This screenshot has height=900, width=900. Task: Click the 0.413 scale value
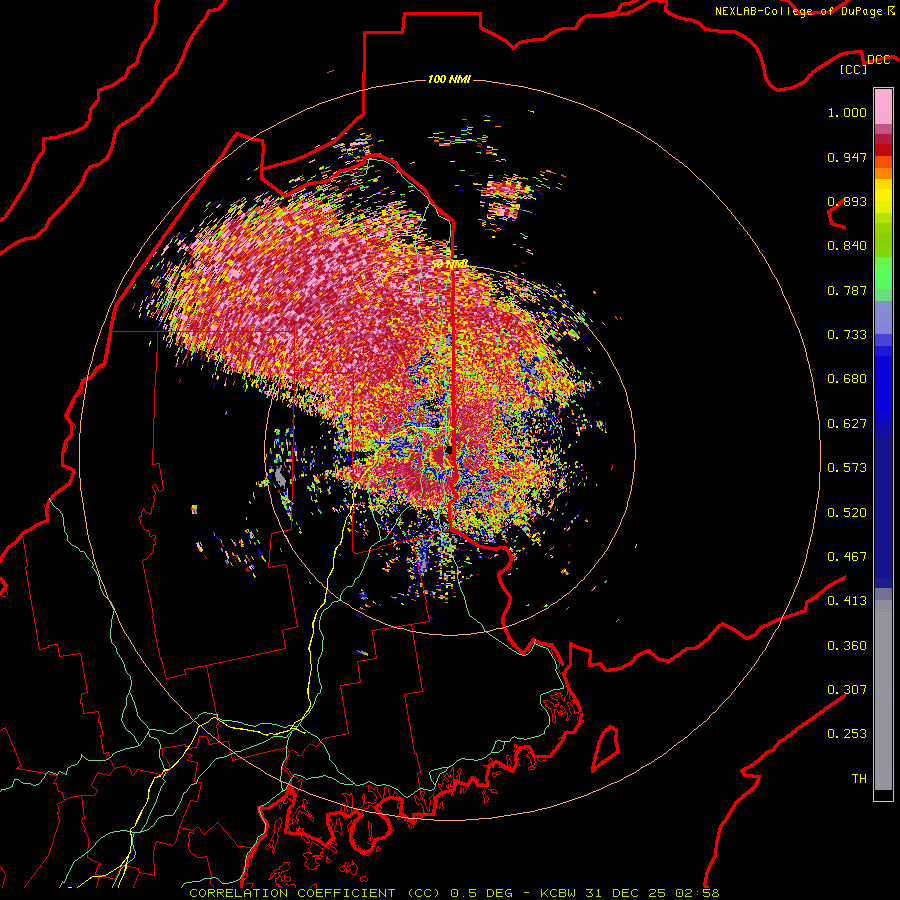(x=847, y=601)
